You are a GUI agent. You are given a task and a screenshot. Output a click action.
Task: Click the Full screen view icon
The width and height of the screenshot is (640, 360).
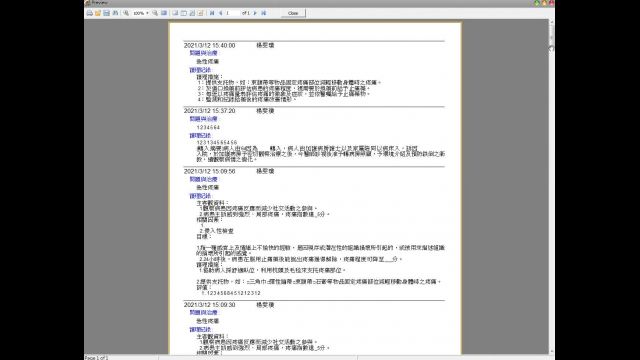164,13
